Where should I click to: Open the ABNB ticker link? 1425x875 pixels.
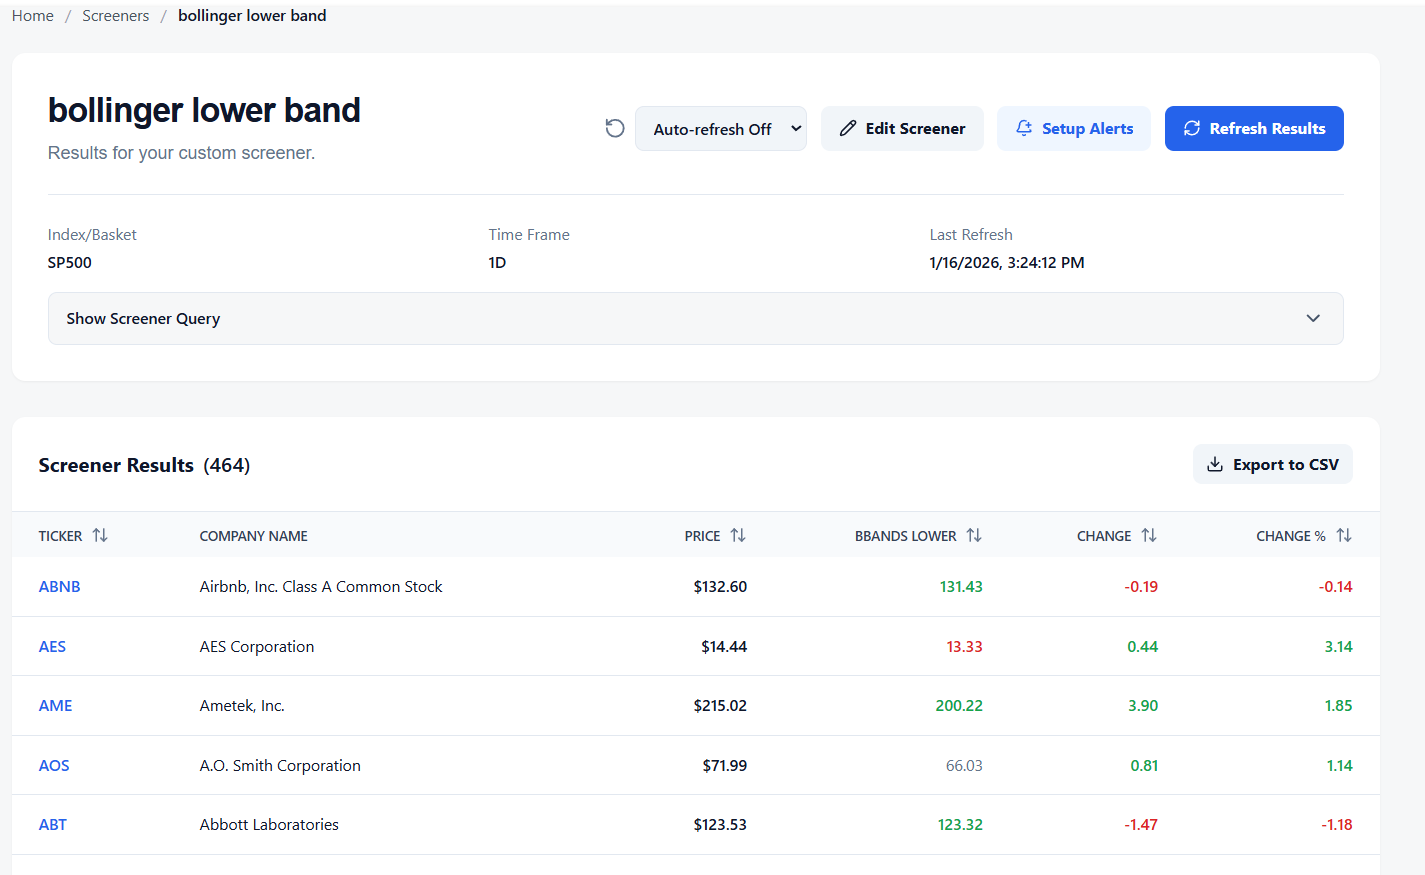(60, 587)
